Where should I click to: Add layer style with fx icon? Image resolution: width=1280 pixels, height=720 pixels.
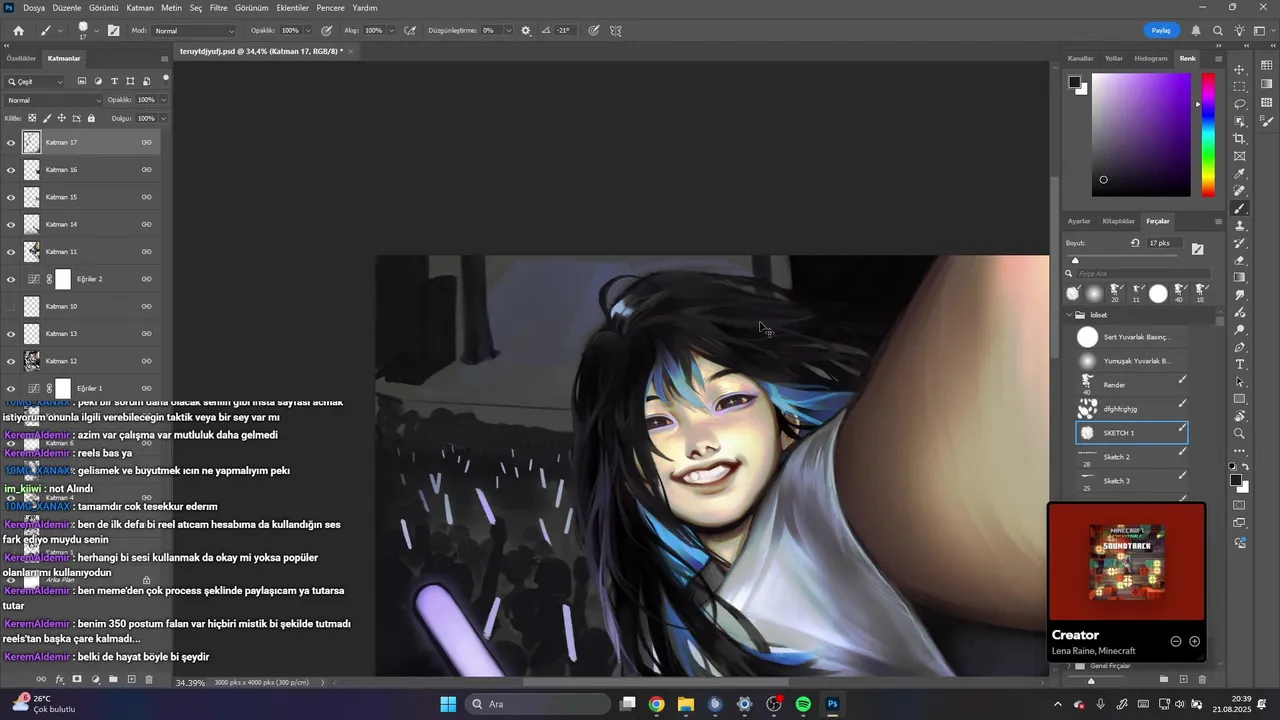point(59,680)
